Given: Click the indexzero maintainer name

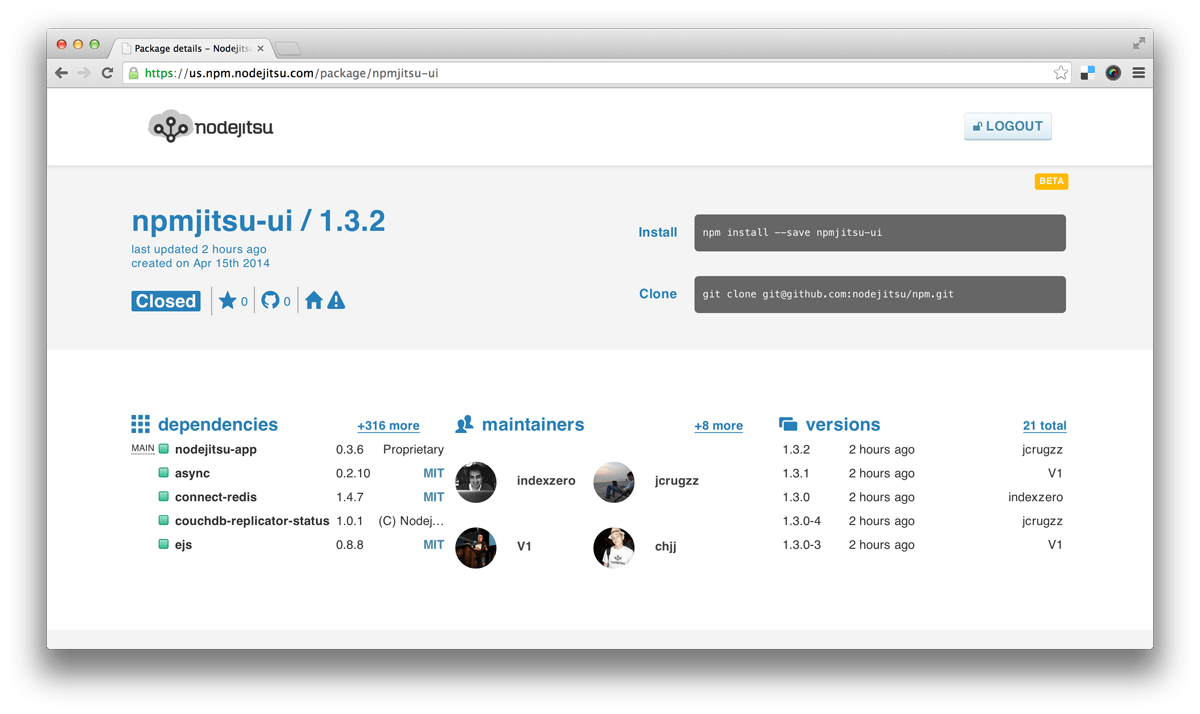Looking at the screenshot, I should pos(546,481).
